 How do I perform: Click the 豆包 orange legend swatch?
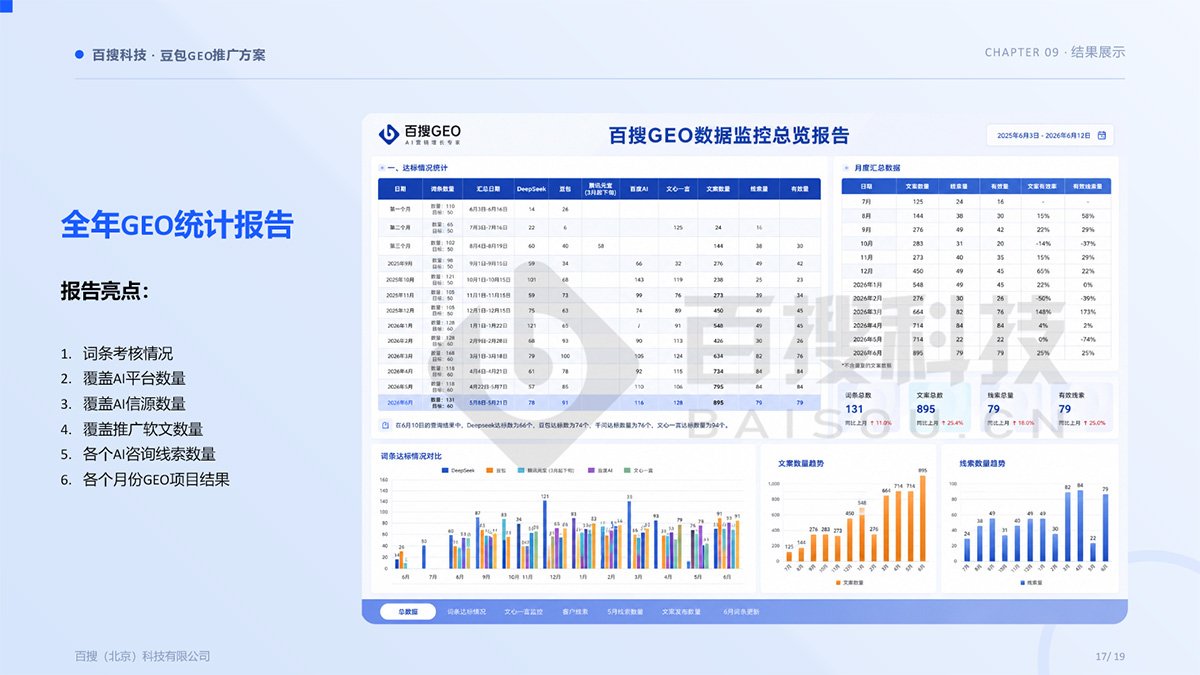(491, 470)
